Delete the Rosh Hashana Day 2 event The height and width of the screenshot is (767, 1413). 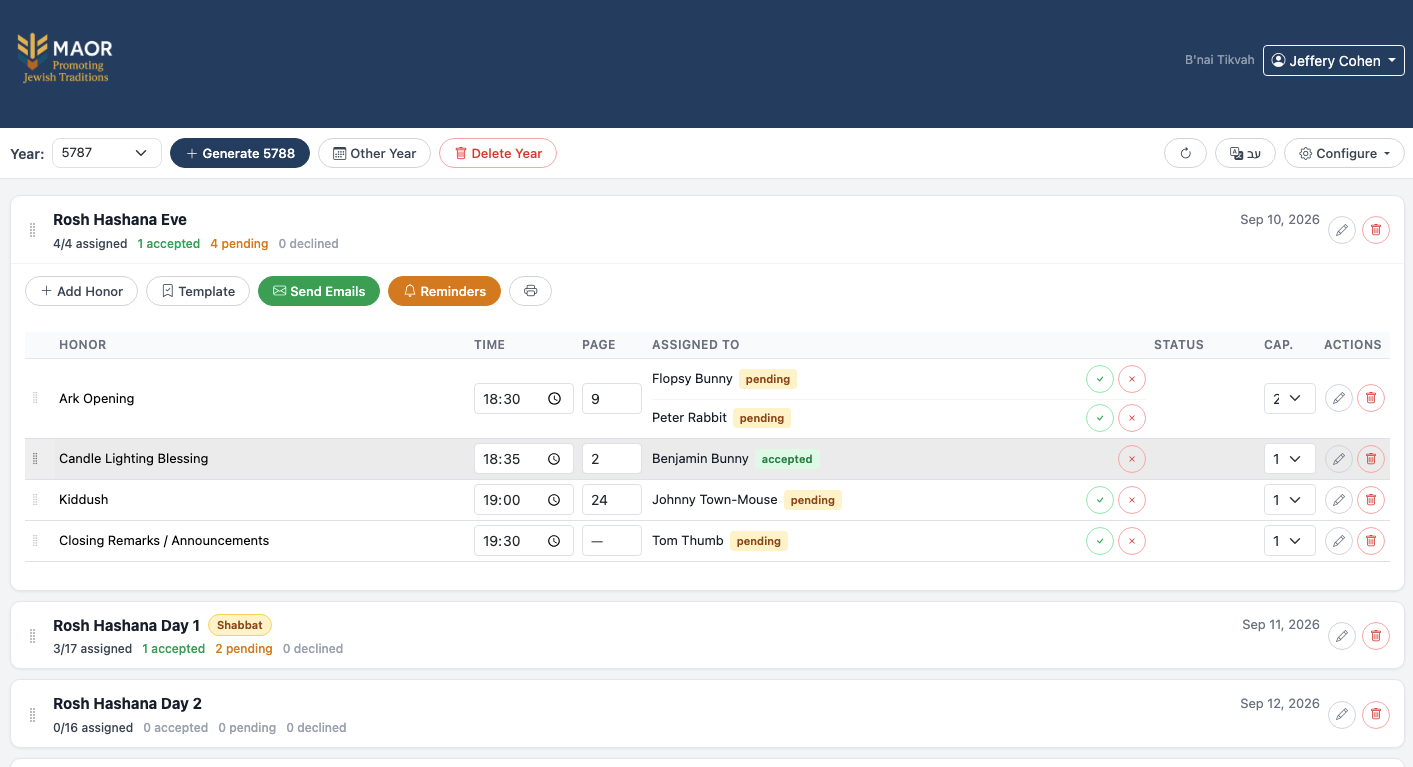coord(1376,715)
